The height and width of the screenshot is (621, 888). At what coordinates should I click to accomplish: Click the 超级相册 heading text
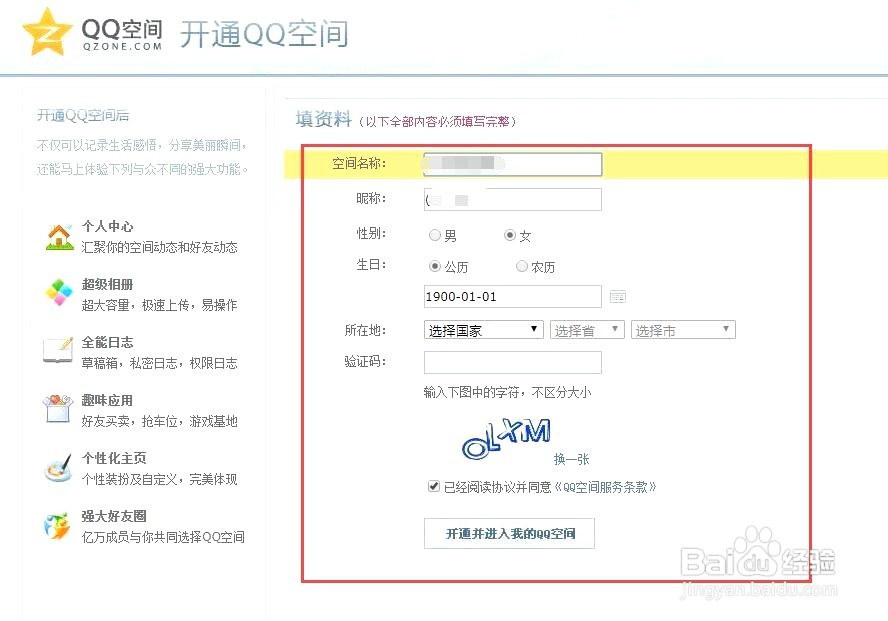coord(108,284)
